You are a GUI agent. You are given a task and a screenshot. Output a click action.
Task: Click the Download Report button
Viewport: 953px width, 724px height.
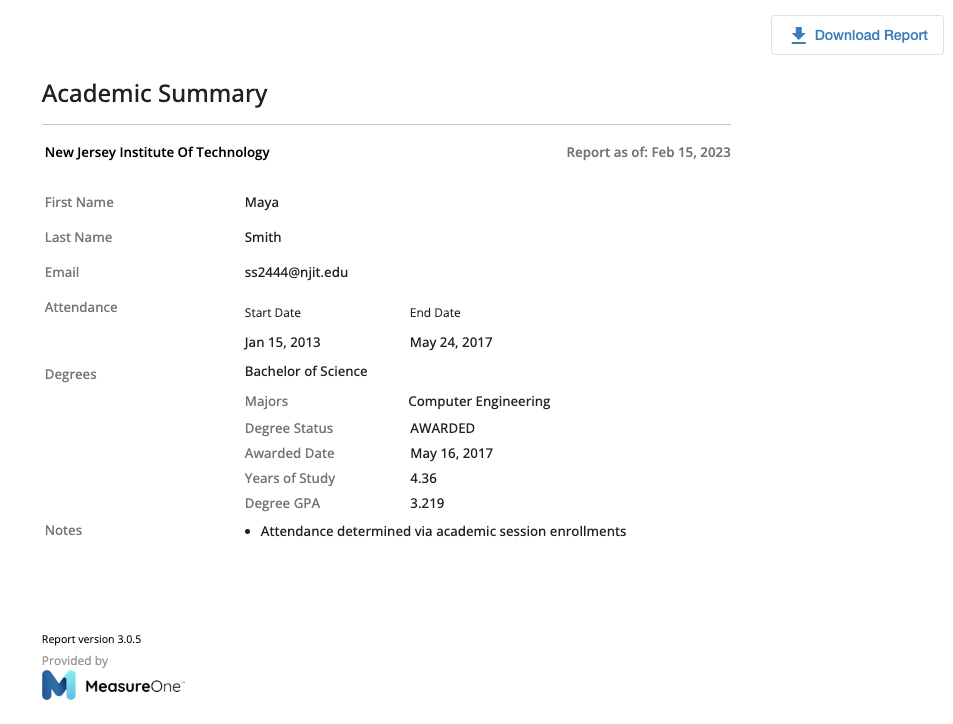tap(857, 35)
